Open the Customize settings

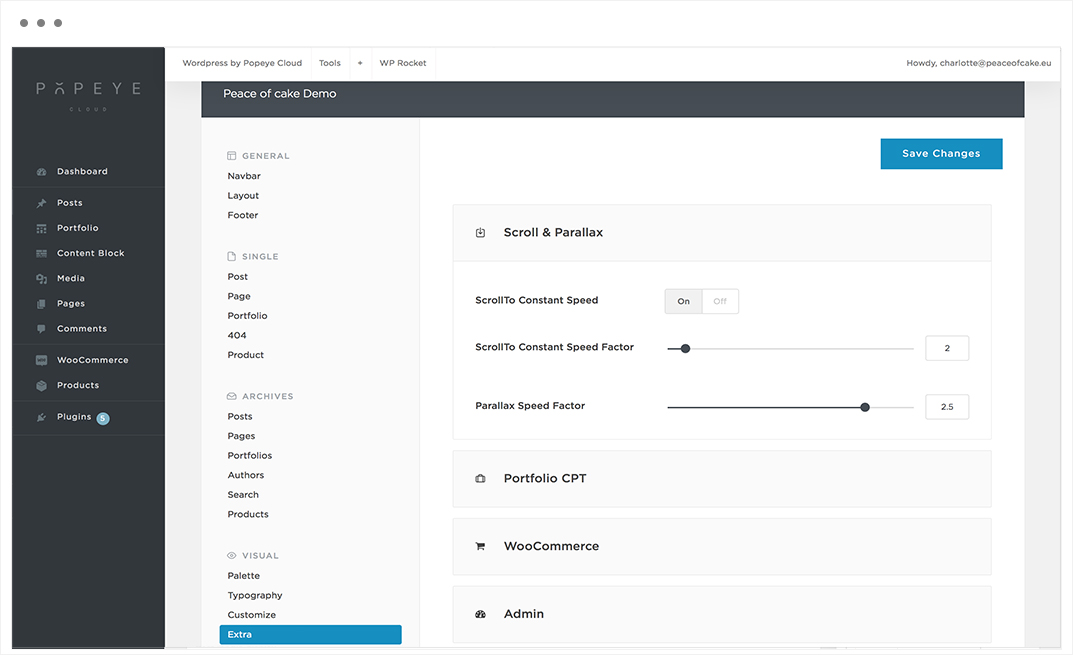(x=252, y=615)
